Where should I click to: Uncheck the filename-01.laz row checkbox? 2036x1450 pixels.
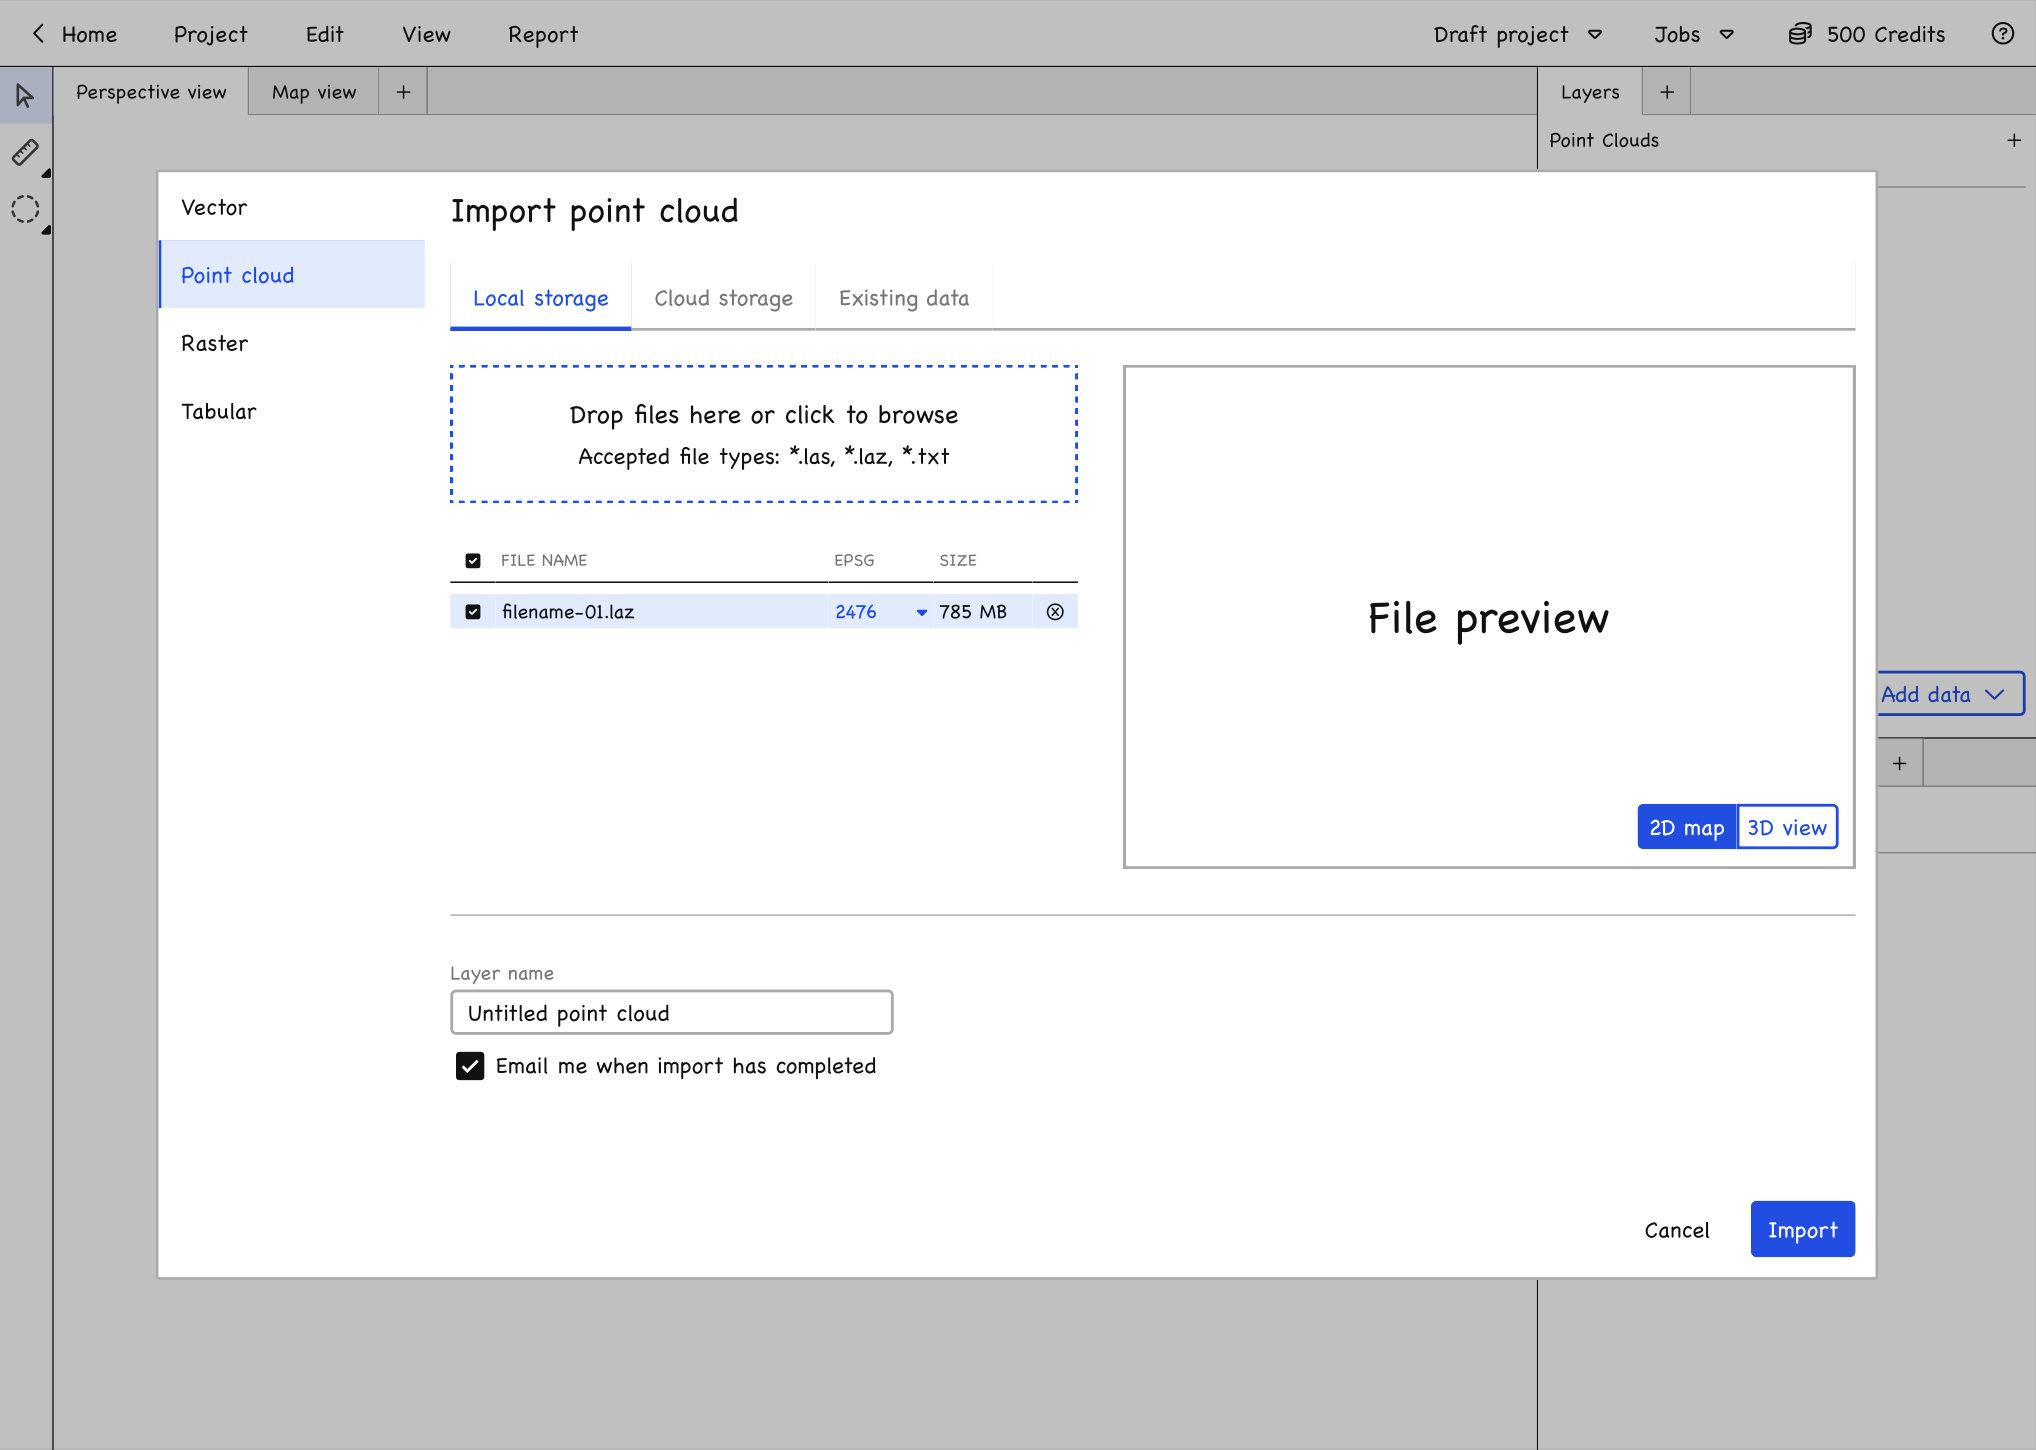click(x=473, y=612)
